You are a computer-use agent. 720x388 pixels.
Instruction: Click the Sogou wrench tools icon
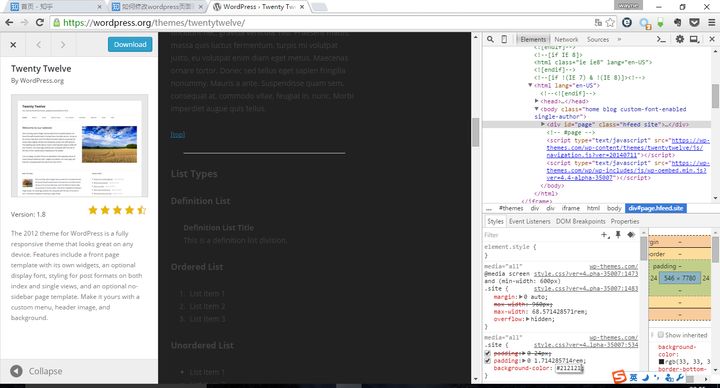pyautogui.click(x=680, y=377)
